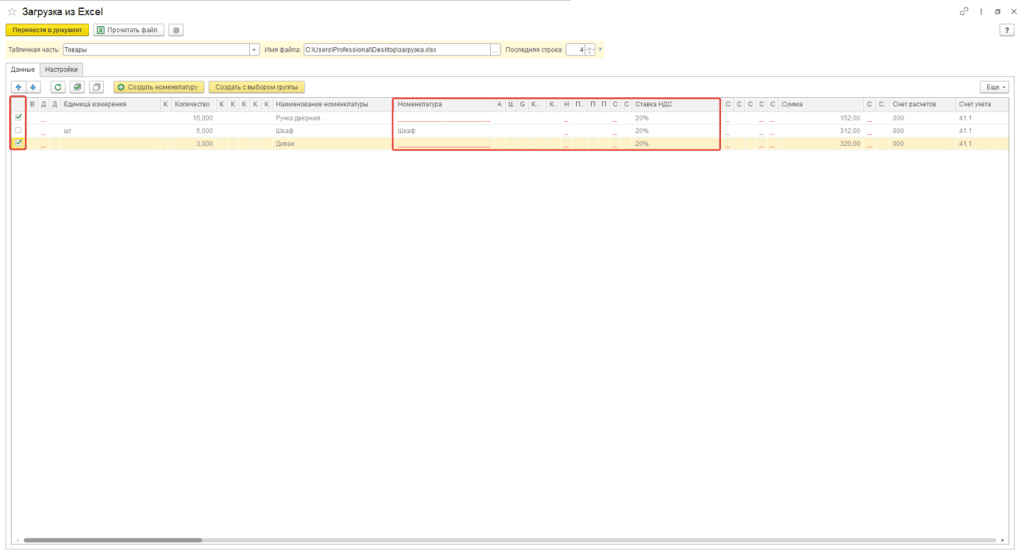The height and width of the screenshot is (558, 1024).
Task: Copy link using the chain icon
Action: point(964,11)
